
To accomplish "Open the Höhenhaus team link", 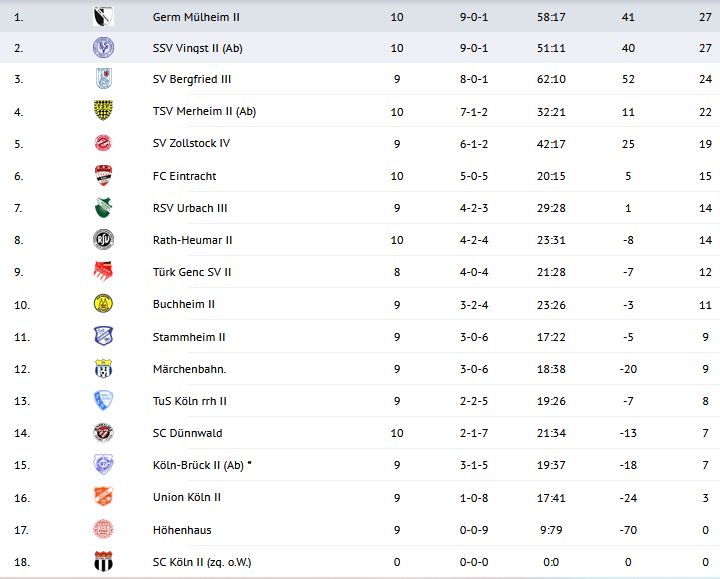I will pyautogui.click(x=182, y=530).
